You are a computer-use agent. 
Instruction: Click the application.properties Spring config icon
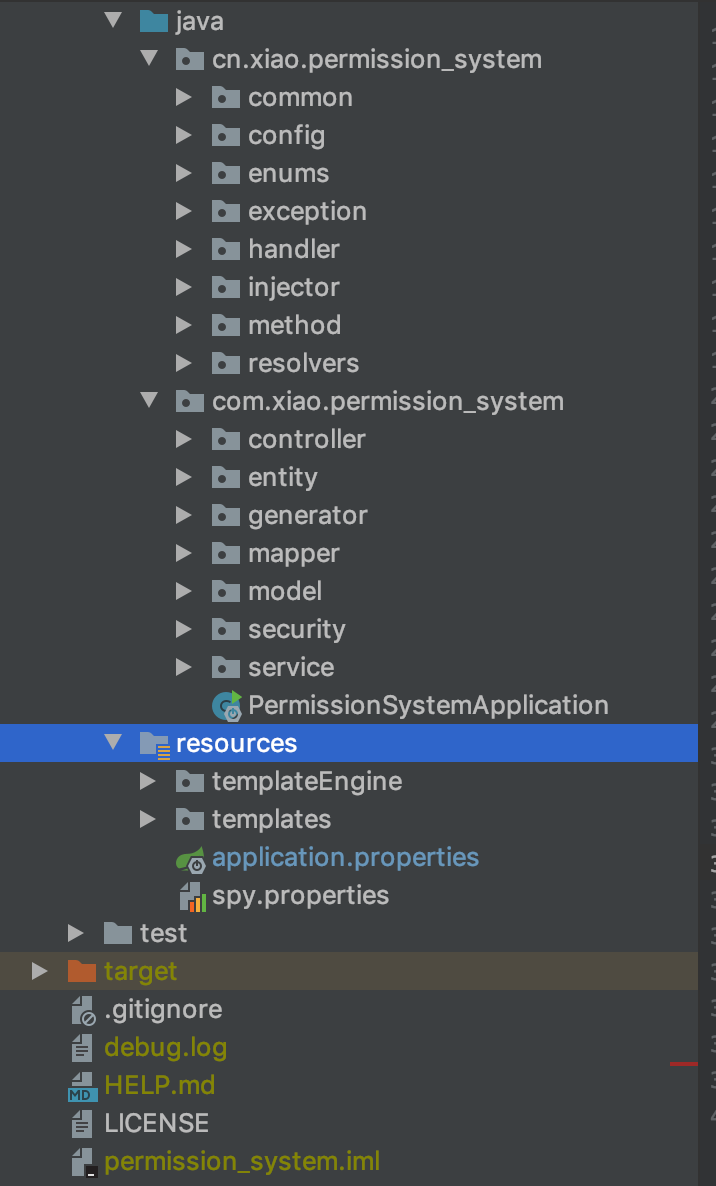[191, 859]
